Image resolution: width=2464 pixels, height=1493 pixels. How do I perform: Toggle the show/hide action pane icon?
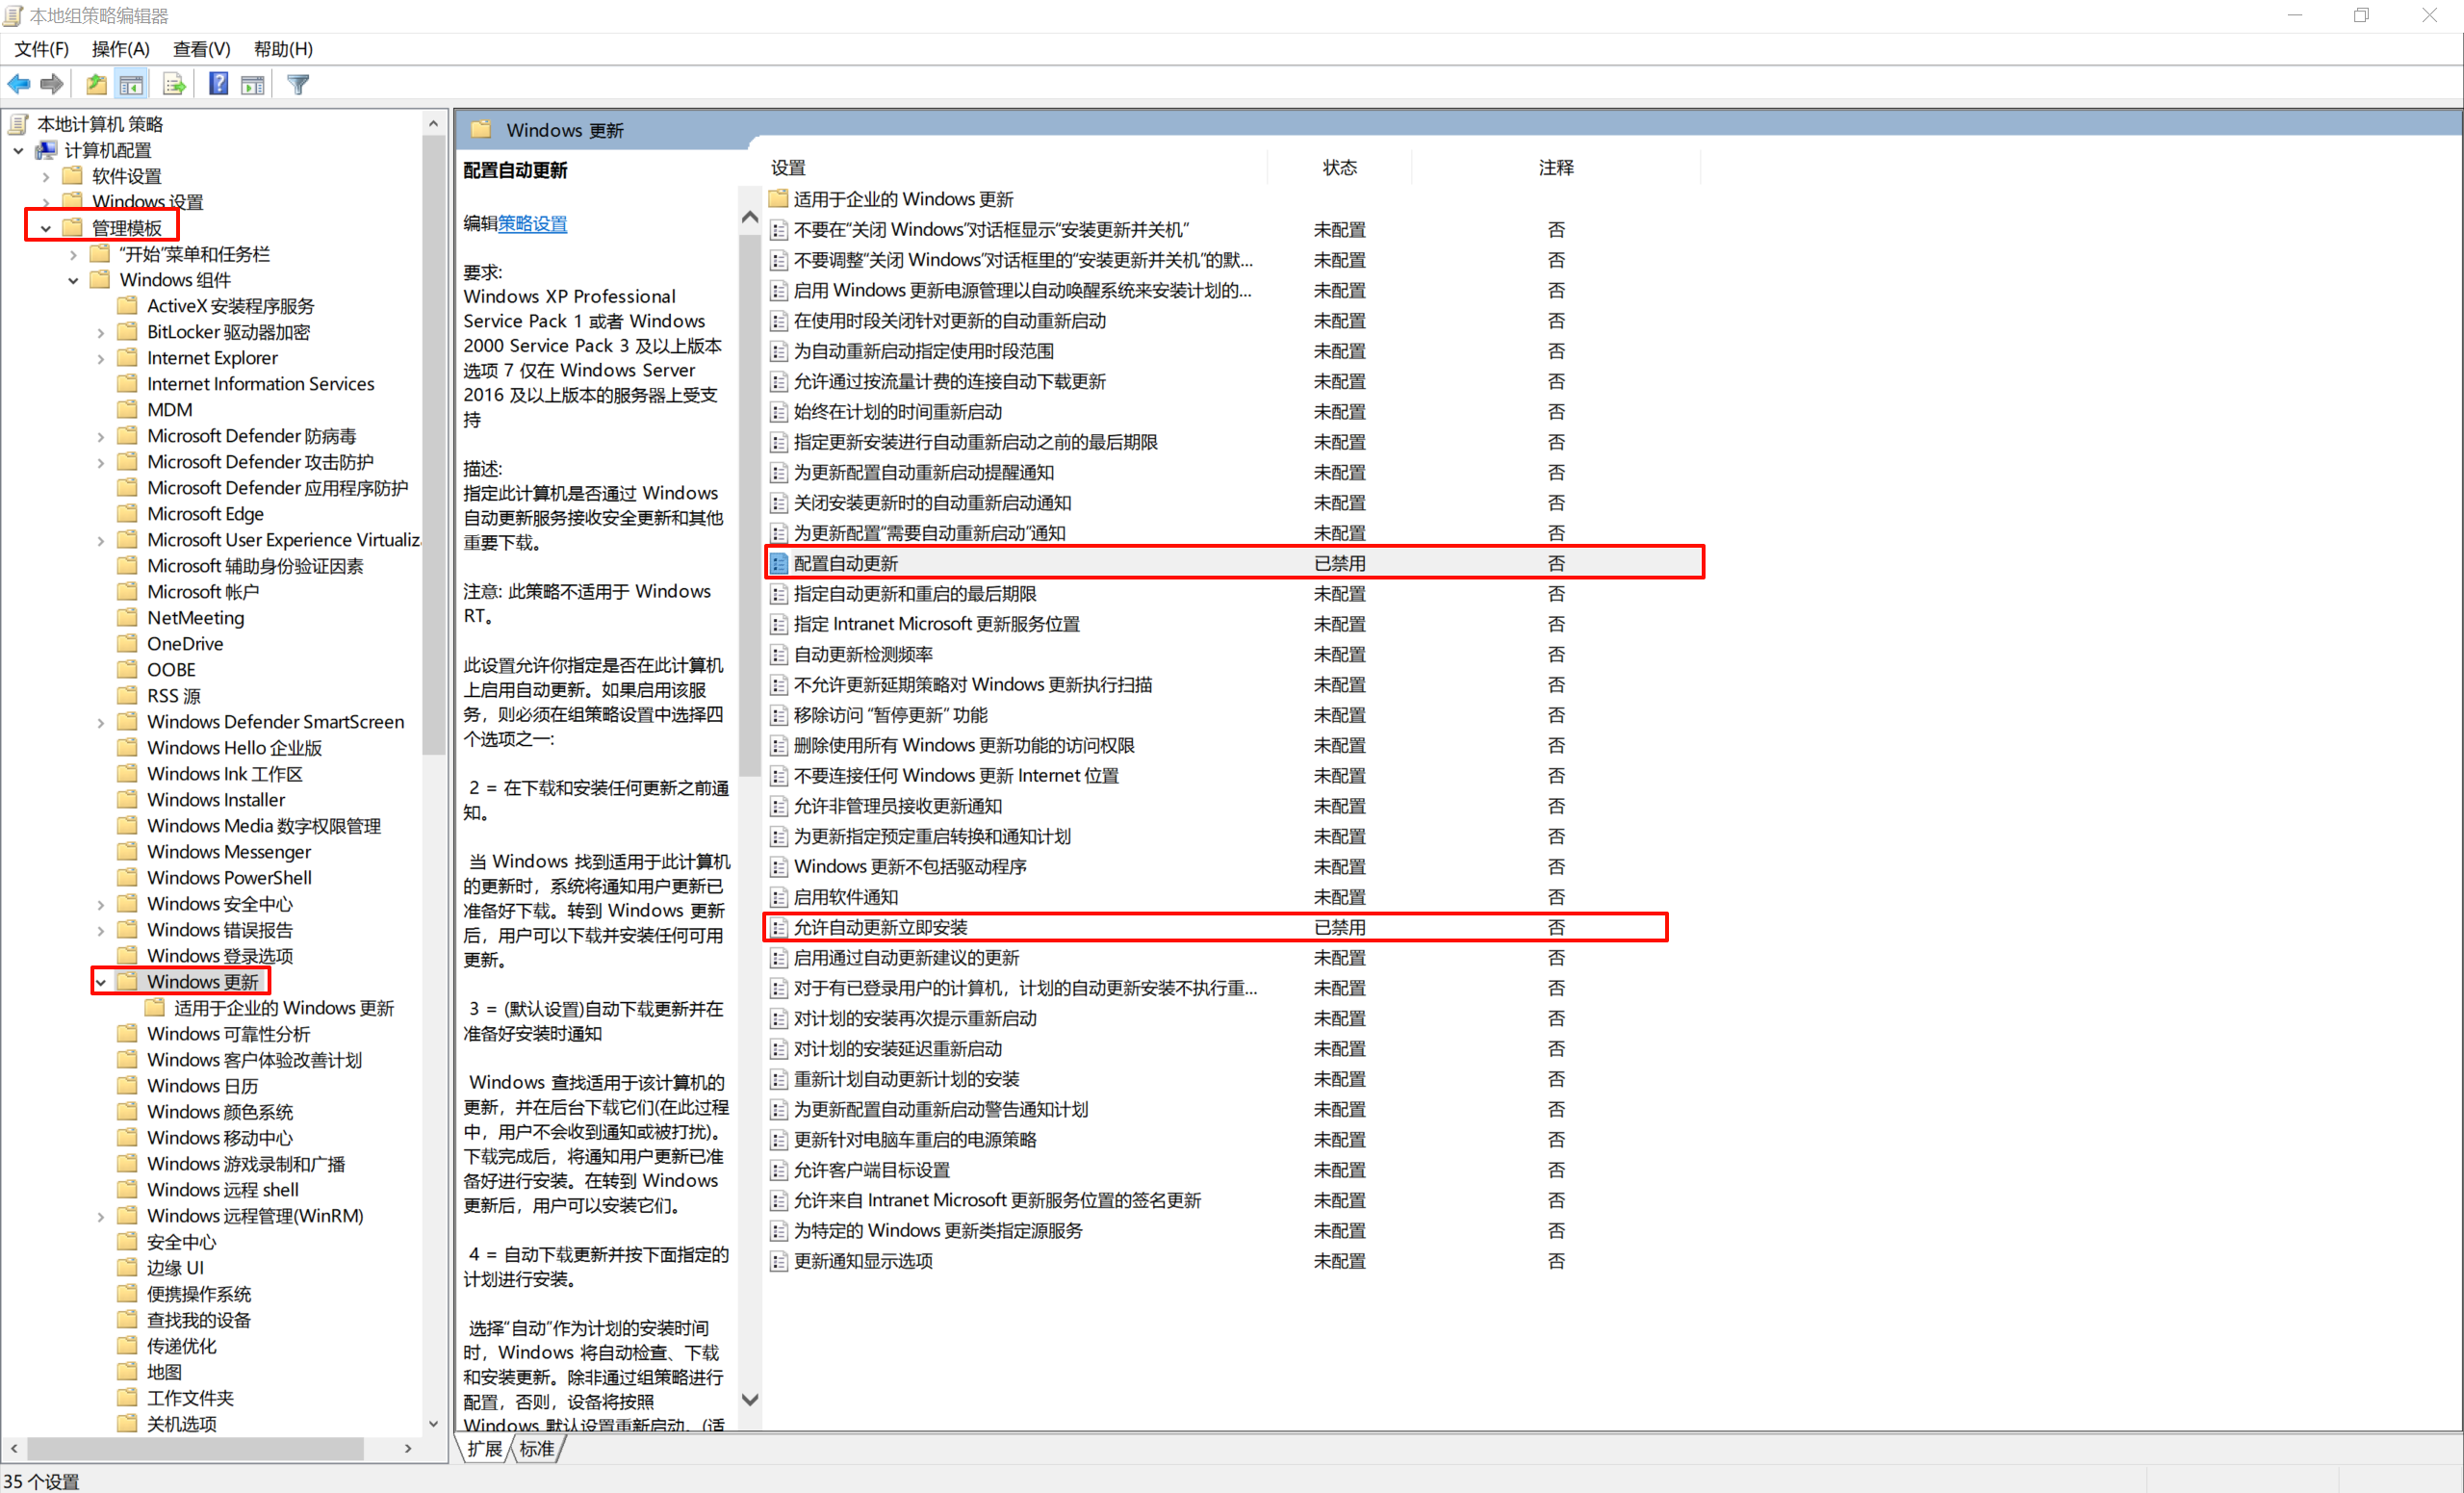(253, 85)
